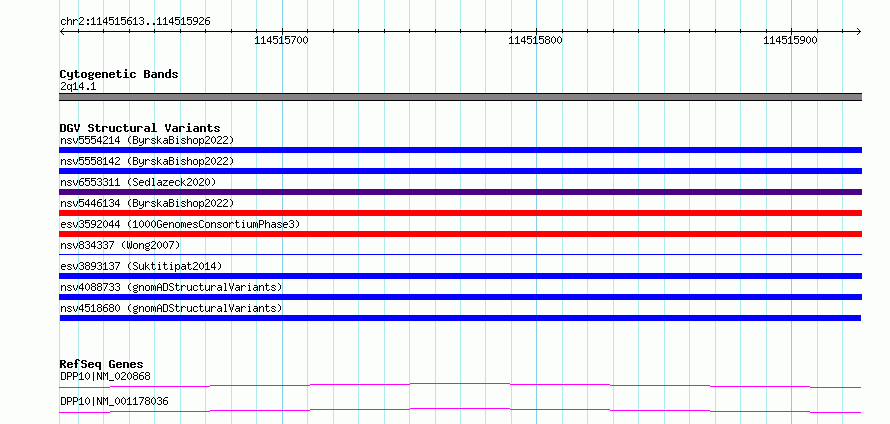
Task: Click the blue bar under nsv4088733
Action: click(460, 297)
